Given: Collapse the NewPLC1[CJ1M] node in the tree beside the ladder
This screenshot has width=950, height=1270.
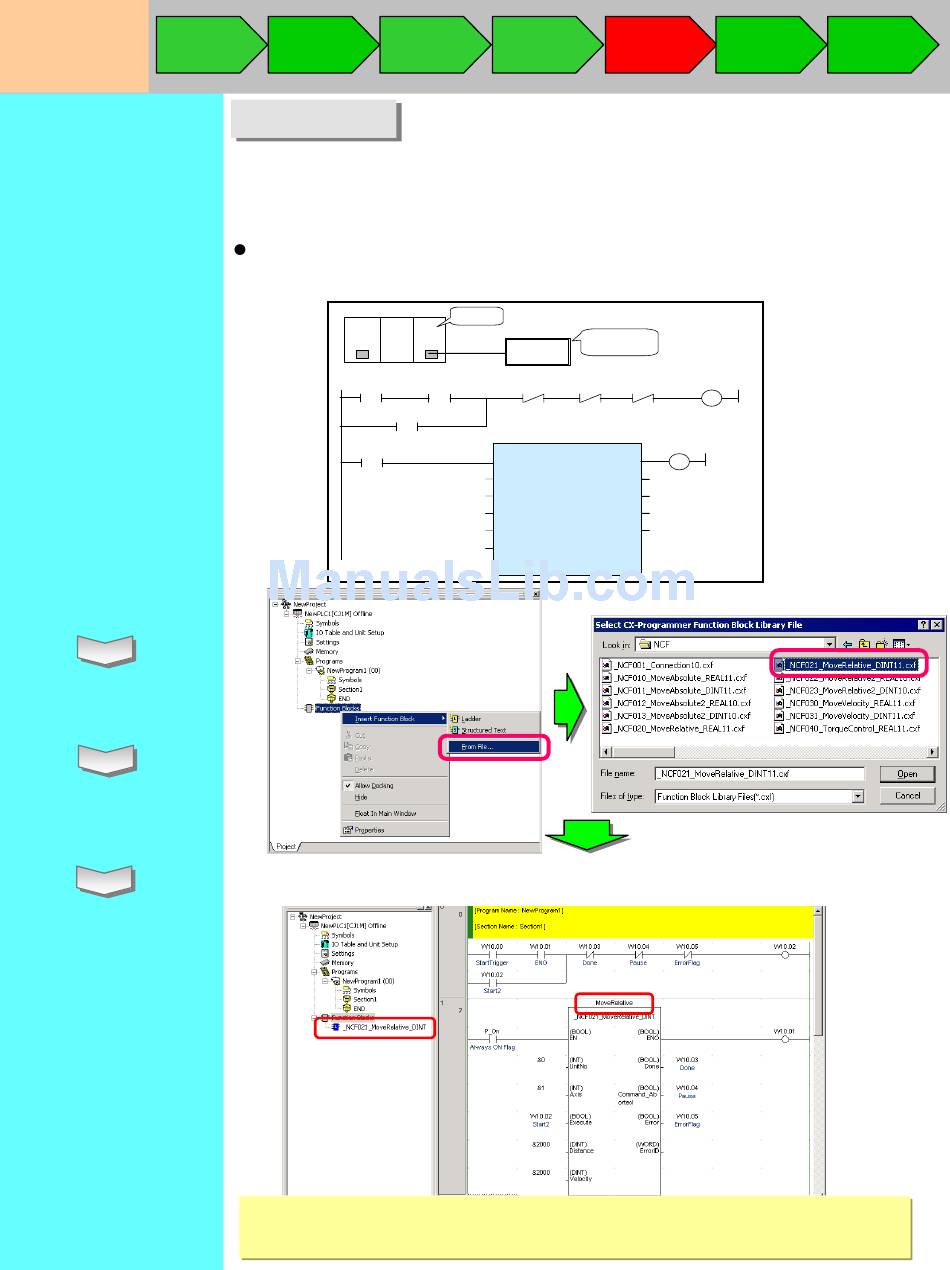Looking at the screenshot, I should click(302, 925).
